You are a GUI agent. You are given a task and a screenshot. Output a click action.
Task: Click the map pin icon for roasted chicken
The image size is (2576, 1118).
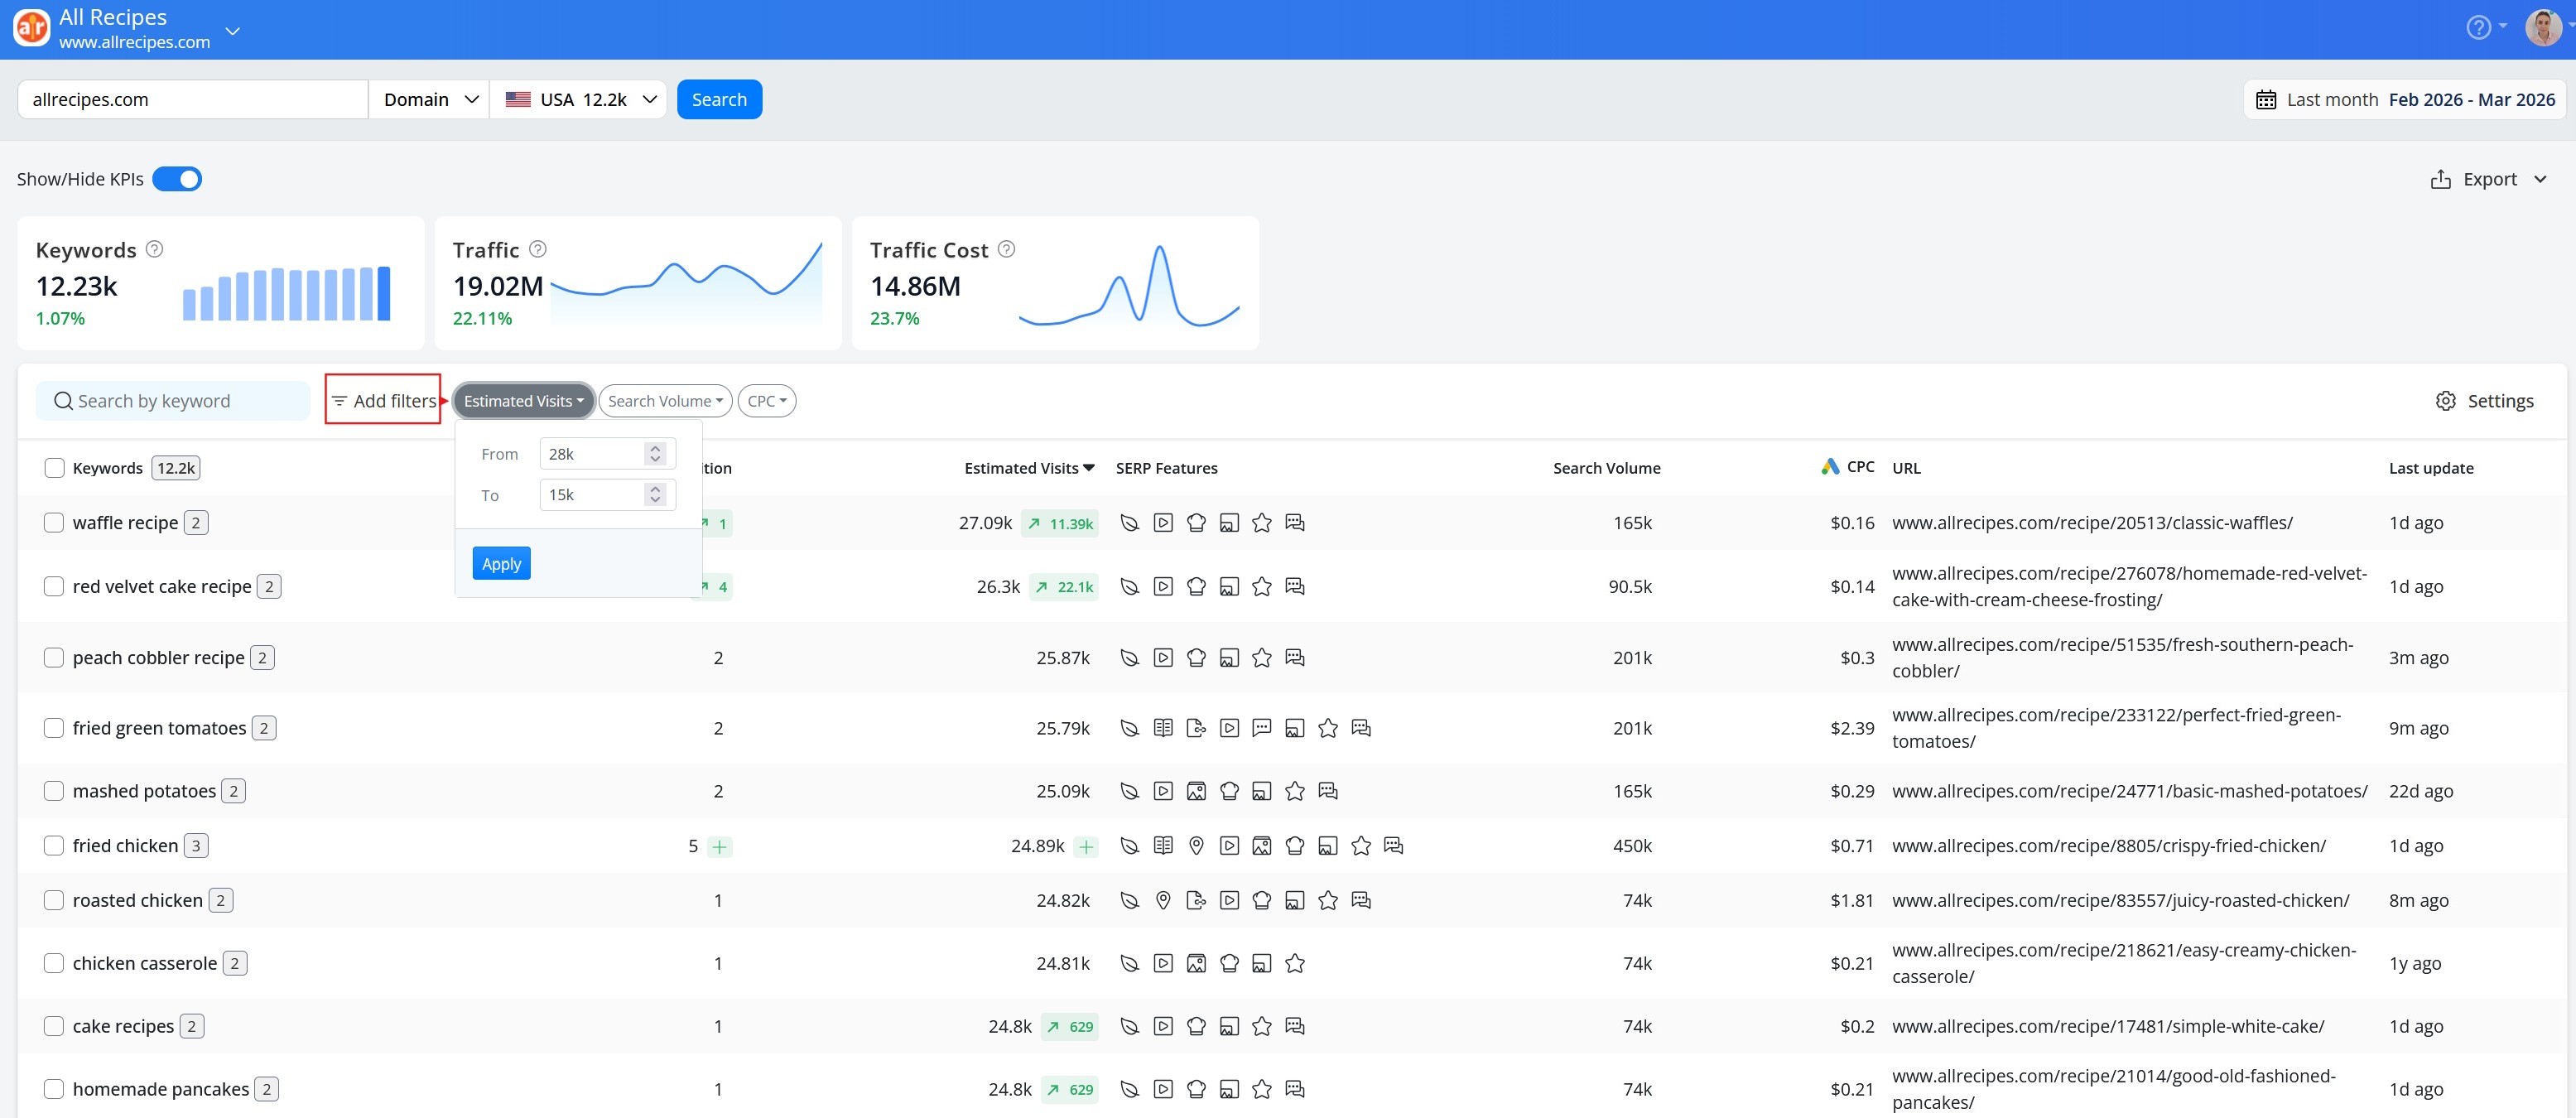pyautogui.click(x=1163, y=901)
